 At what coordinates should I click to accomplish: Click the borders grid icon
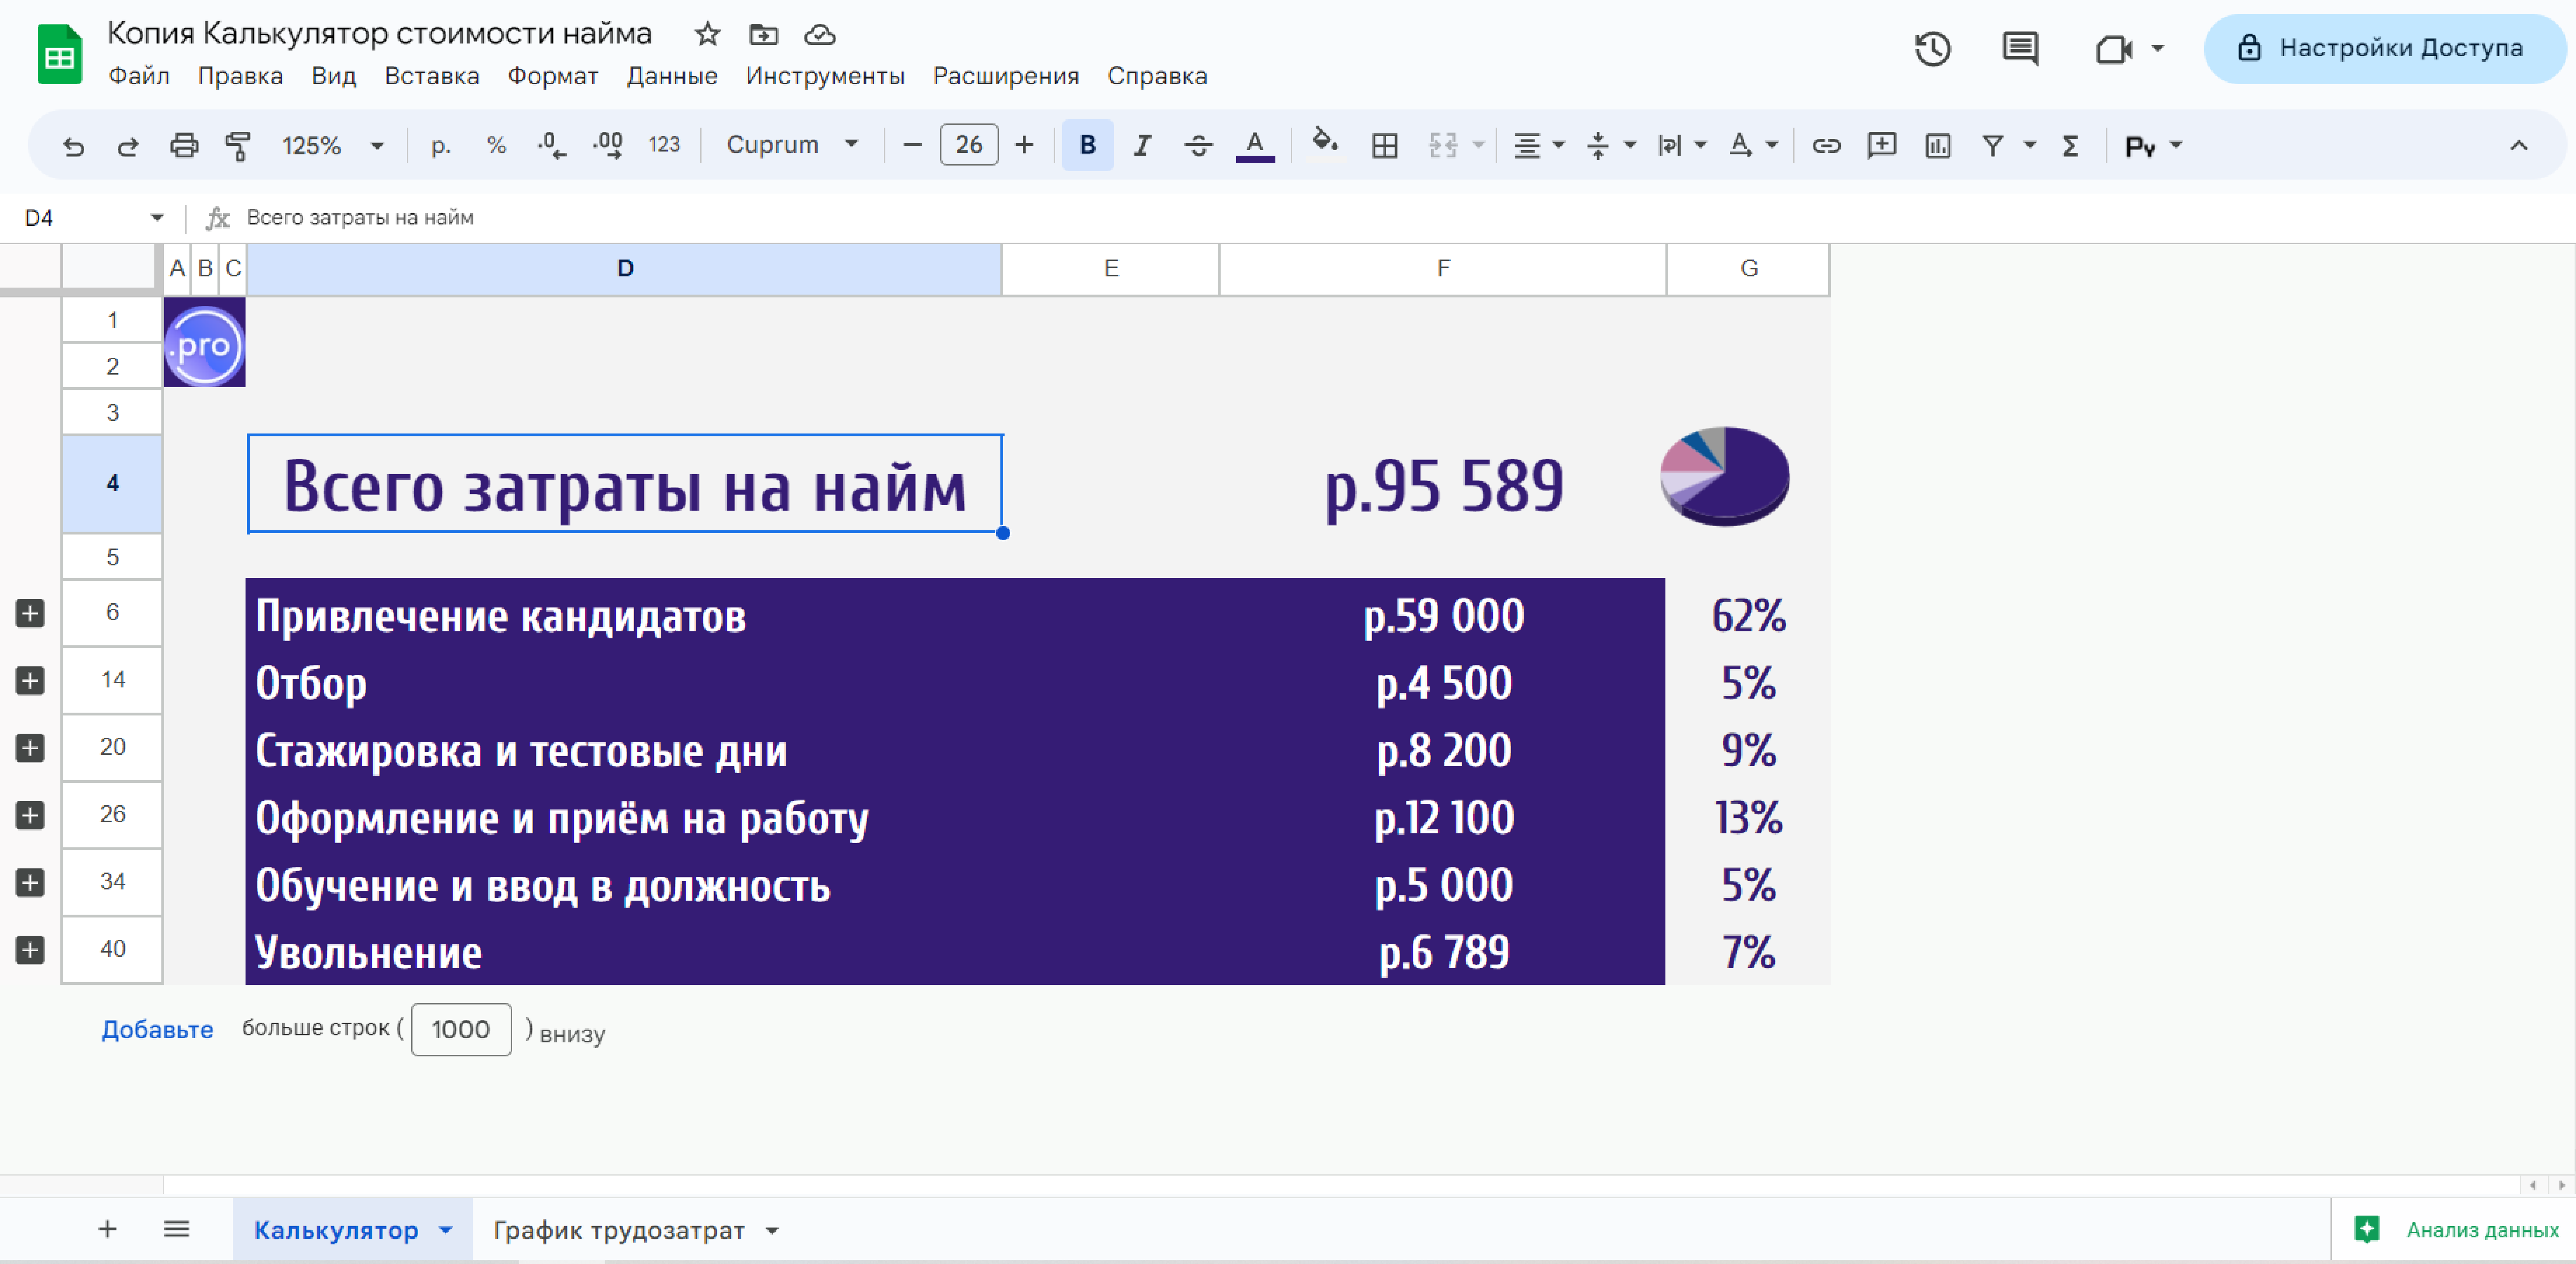pos(1384,146)
